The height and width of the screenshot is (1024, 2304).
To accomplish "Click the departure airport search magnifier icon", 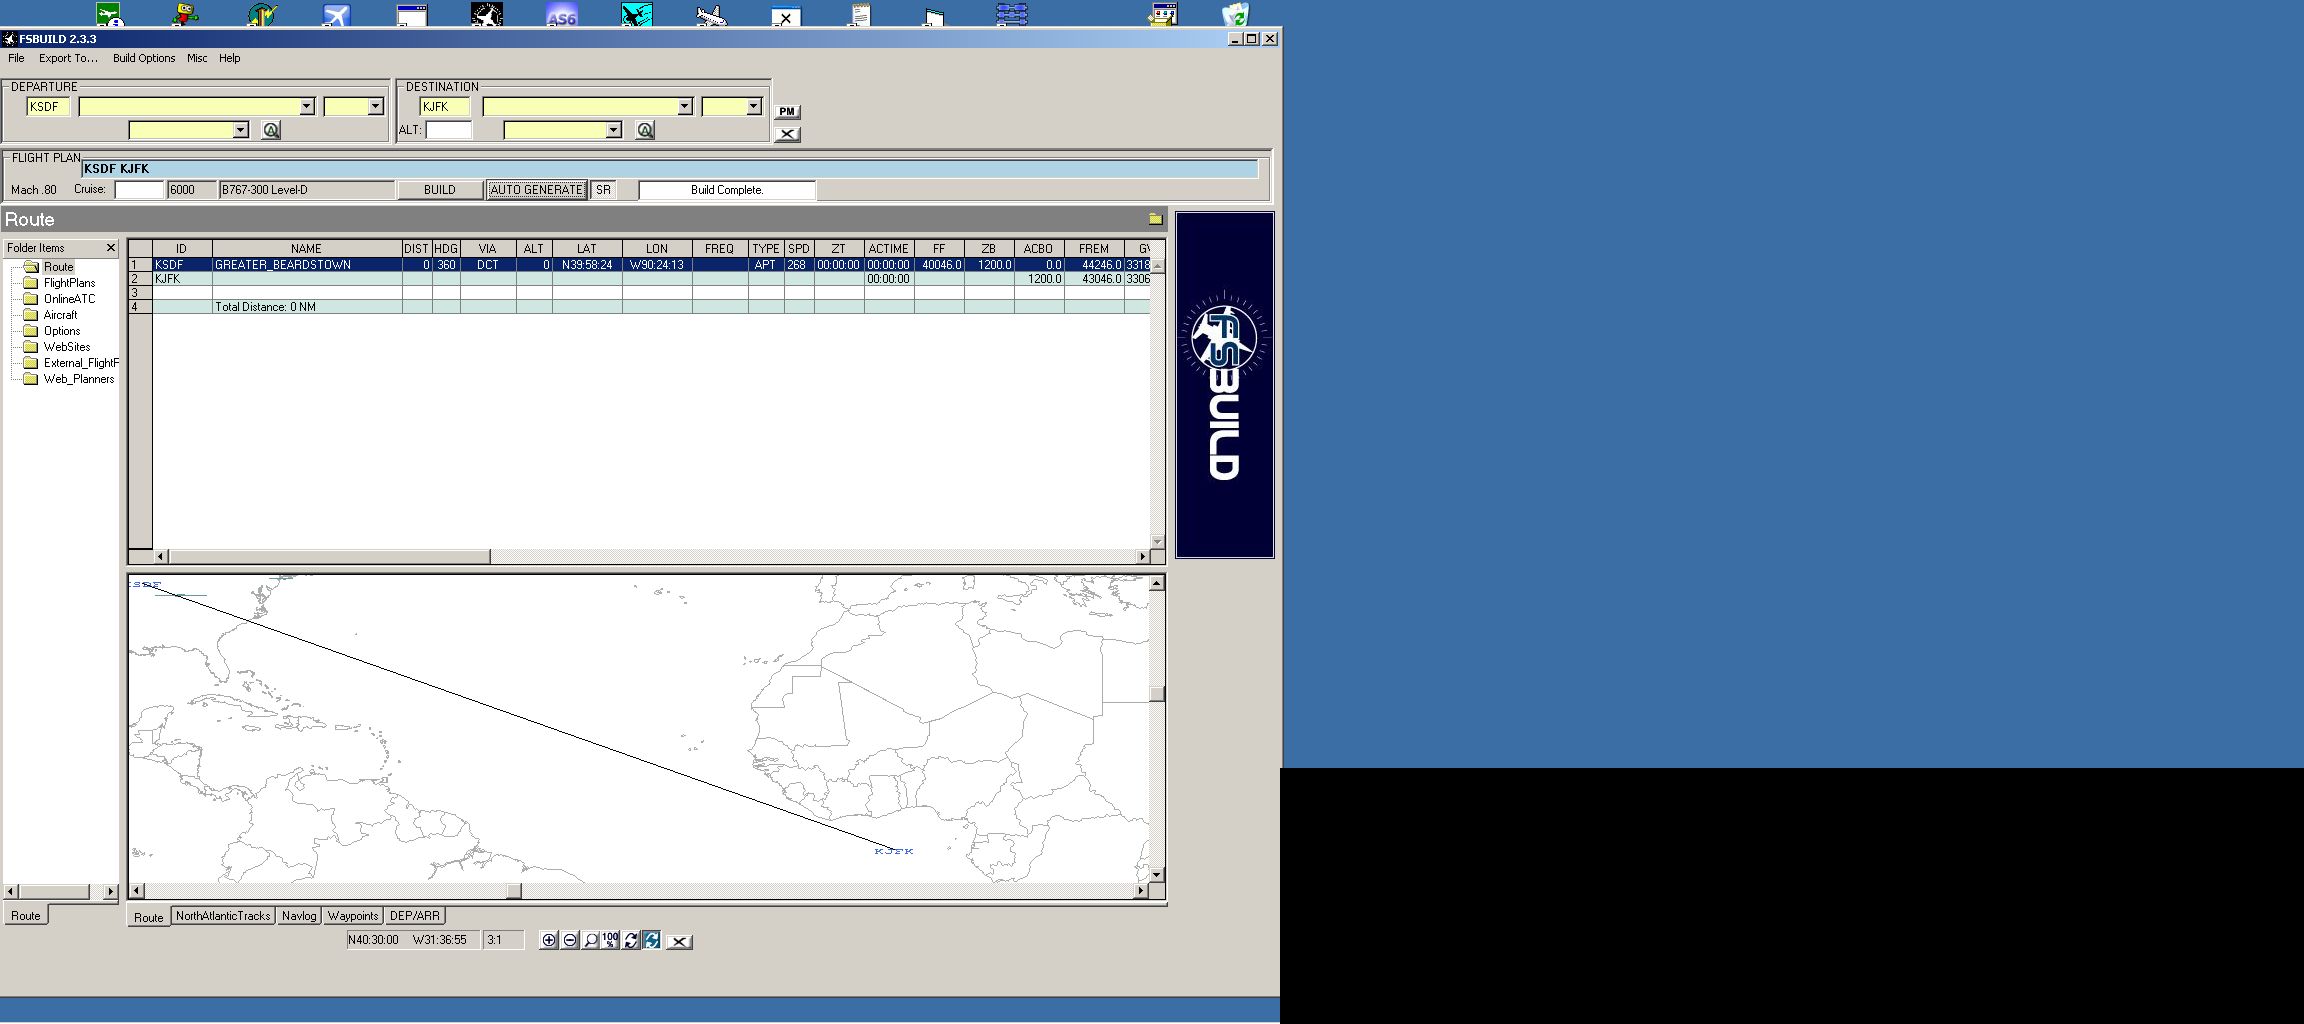I will pos(270,130).
